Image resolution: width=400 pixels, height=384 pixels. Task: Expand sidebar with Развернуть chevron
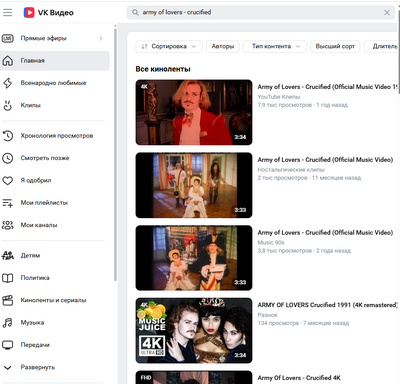point(7,367)
